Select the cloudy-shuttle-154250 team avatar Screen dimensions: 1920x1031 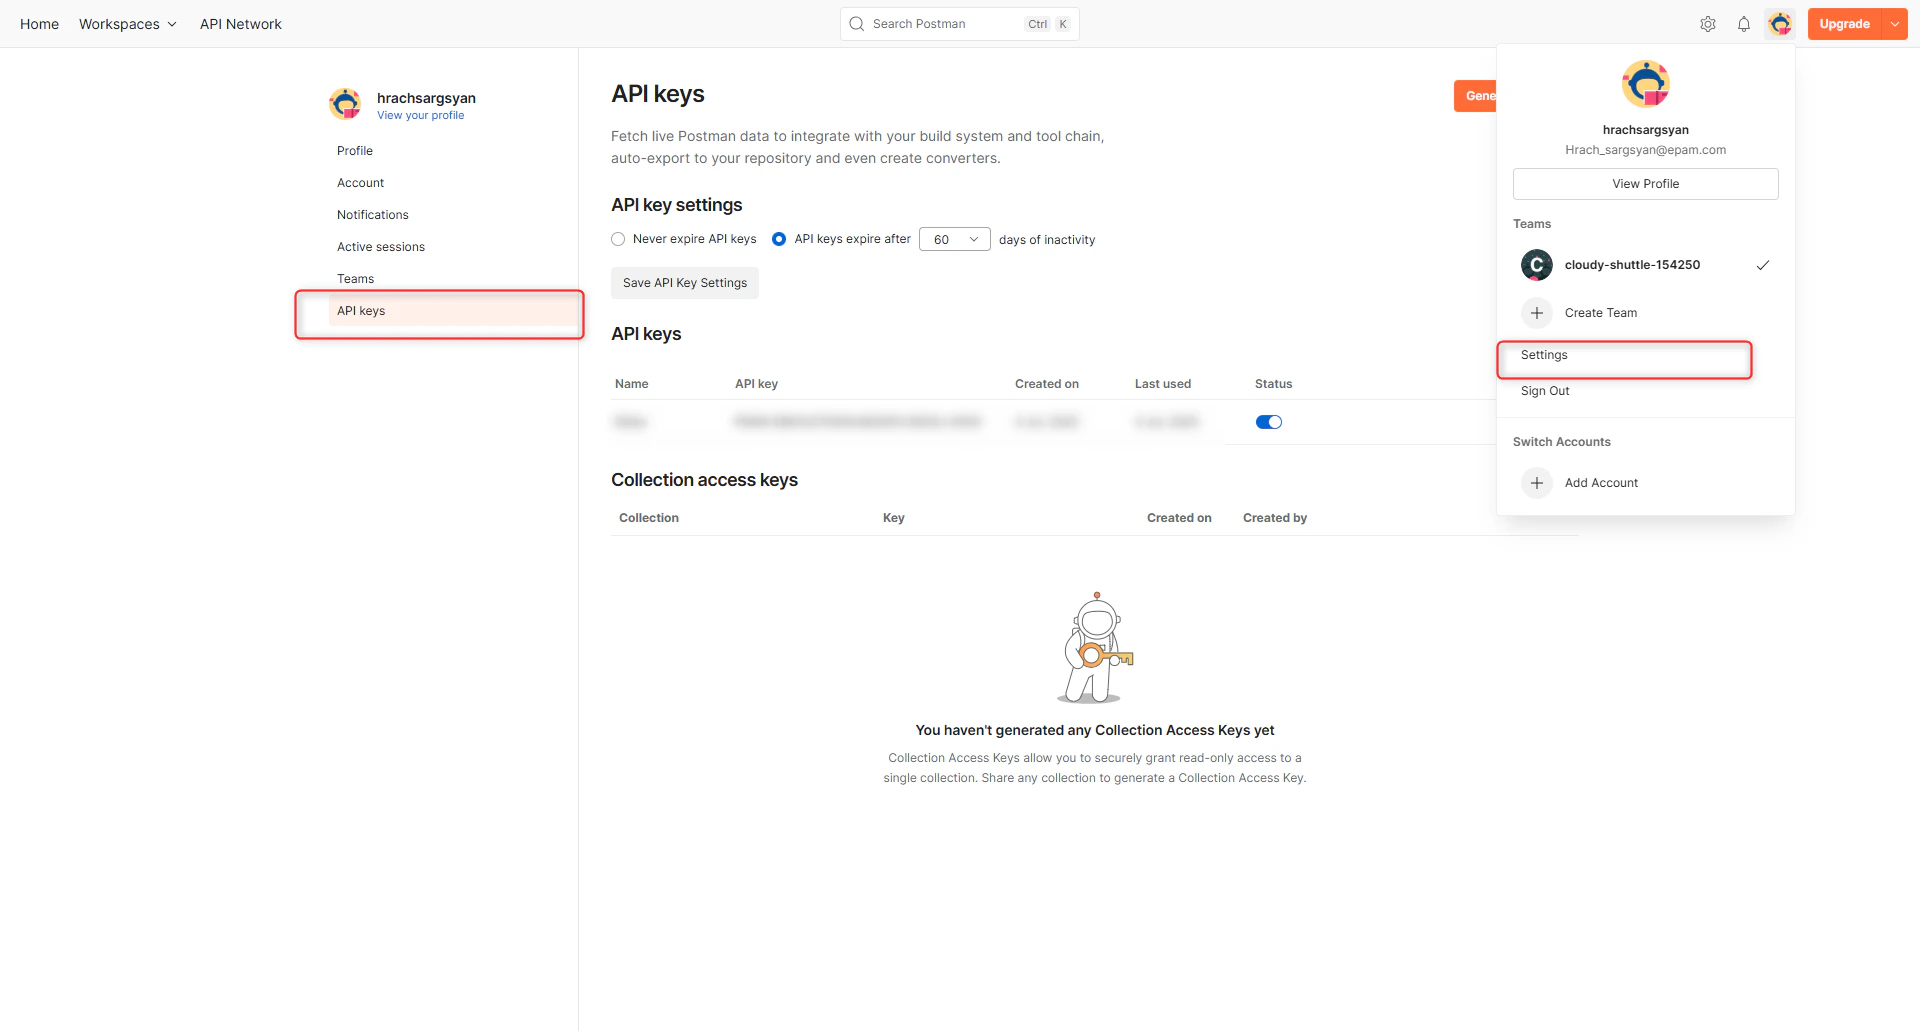point(1537,264)
